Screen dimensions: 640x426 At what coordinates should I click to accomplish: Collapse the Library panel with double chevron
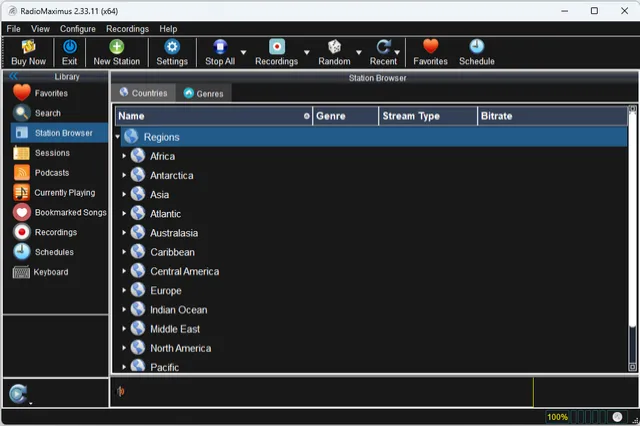(13, 76)
